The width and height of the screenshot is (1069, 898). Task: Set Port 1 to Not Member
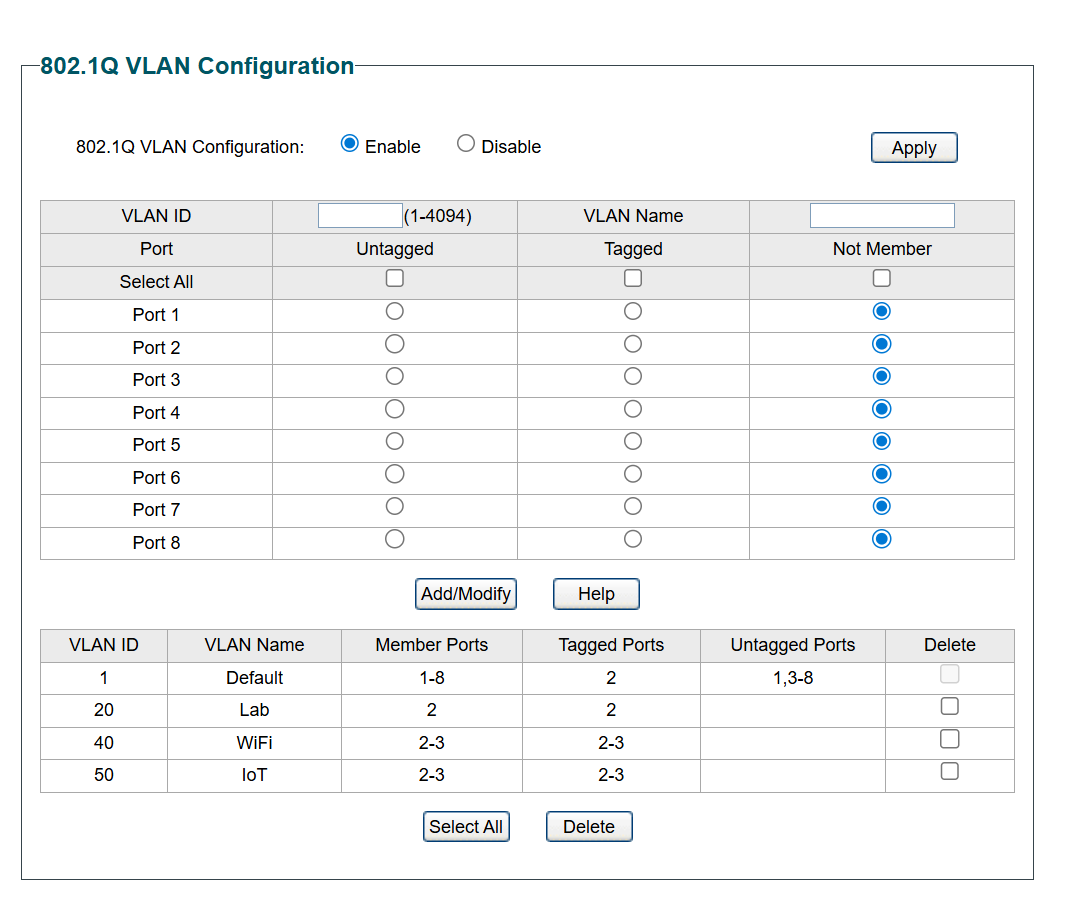(882, 312)
